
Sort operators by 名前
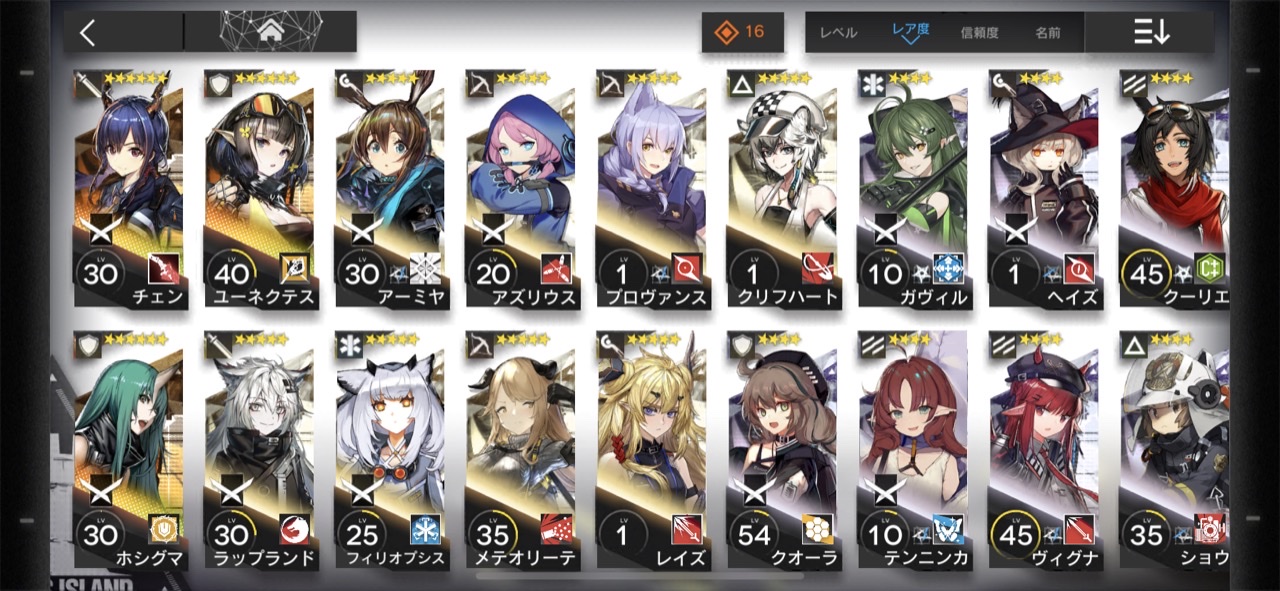pos(1048,33)
